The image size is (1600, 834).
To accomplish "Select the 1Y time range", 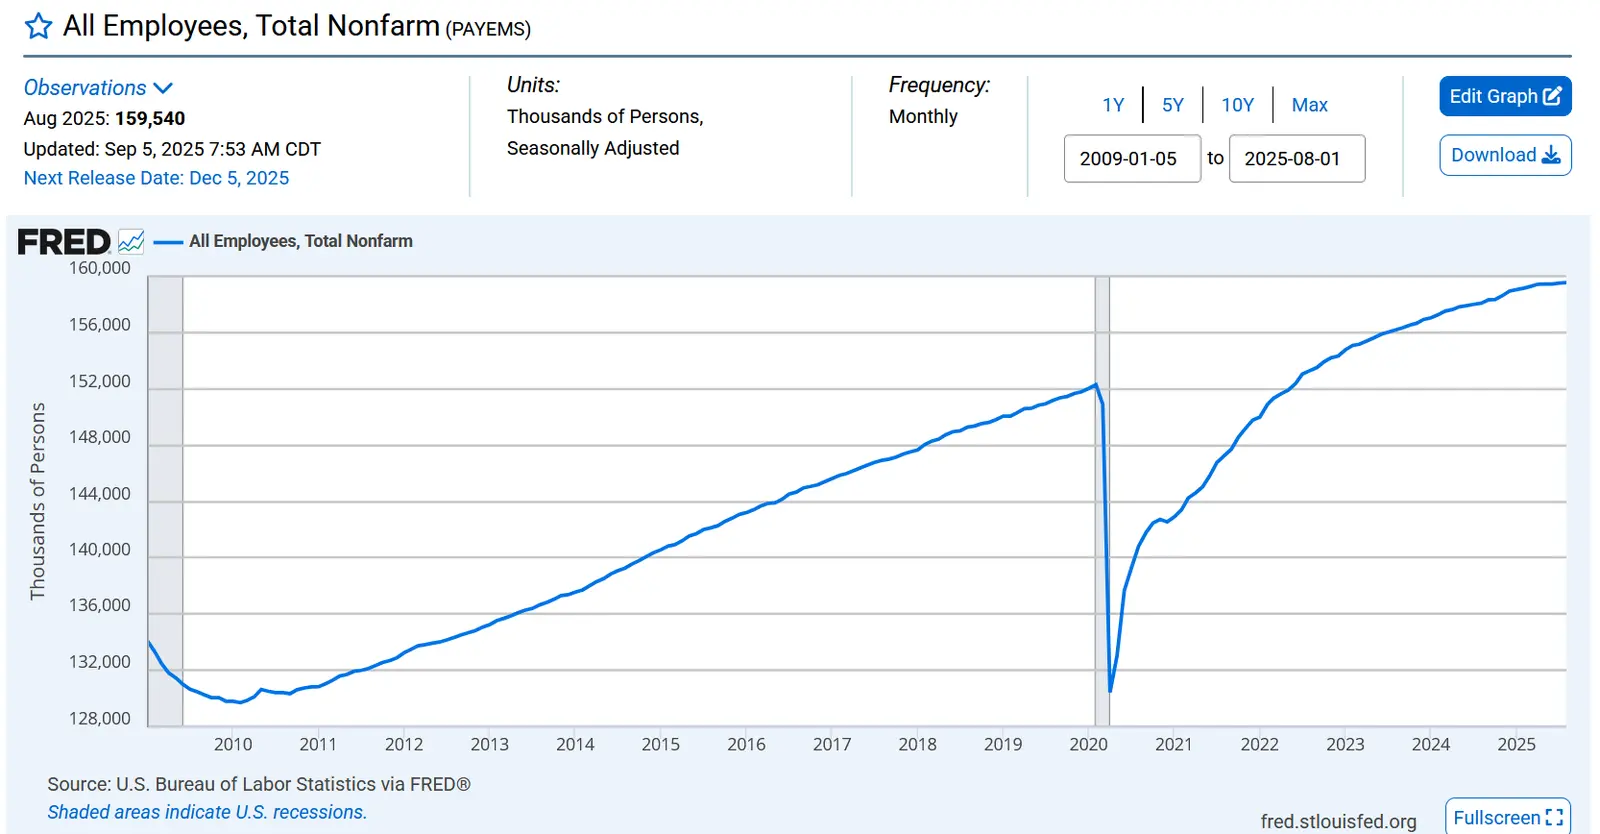I will coord(1113,105).
